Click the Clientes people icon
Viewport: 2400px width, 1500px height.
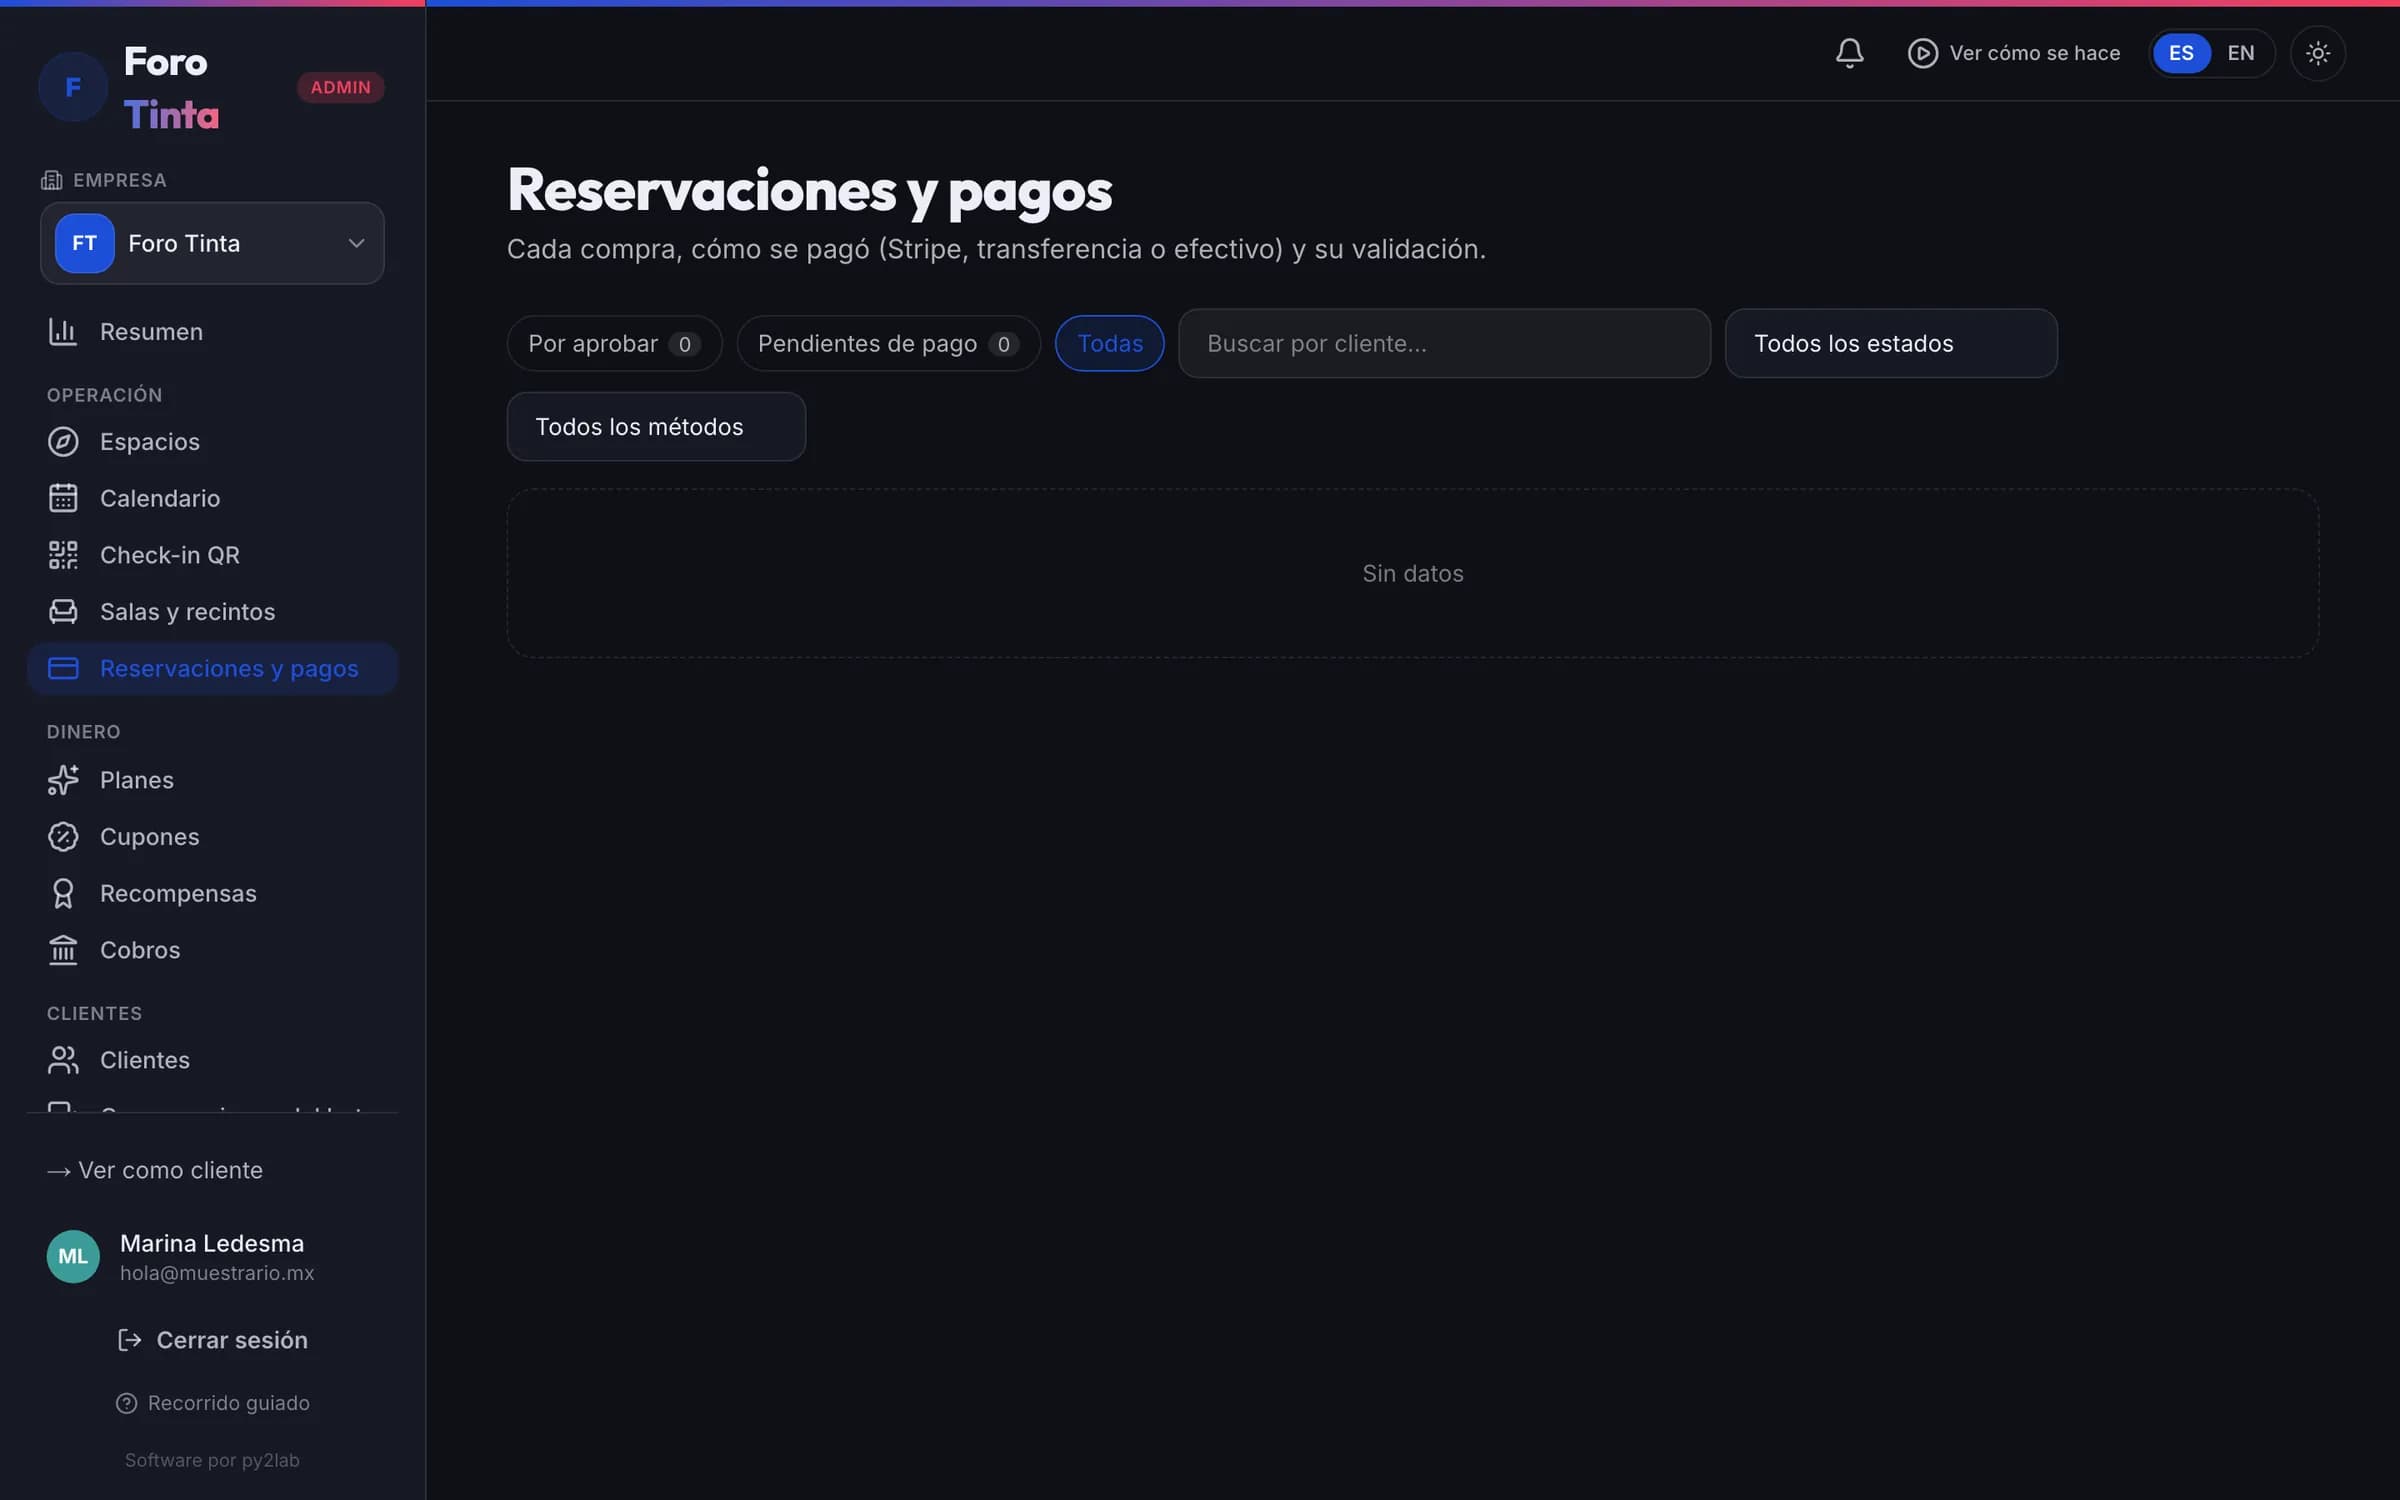(63, 1060)
